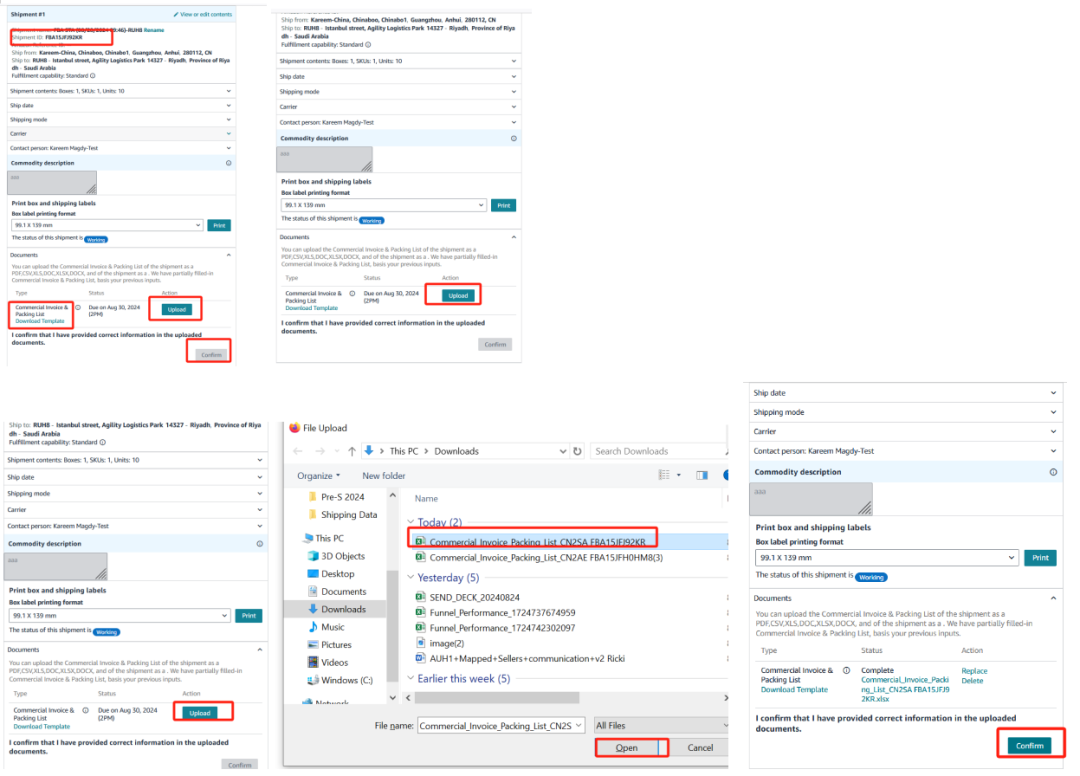Select the Music folder in sidebar
Image resolution: width=1080 pixels, height=776 pixels.
pos(333,627)
